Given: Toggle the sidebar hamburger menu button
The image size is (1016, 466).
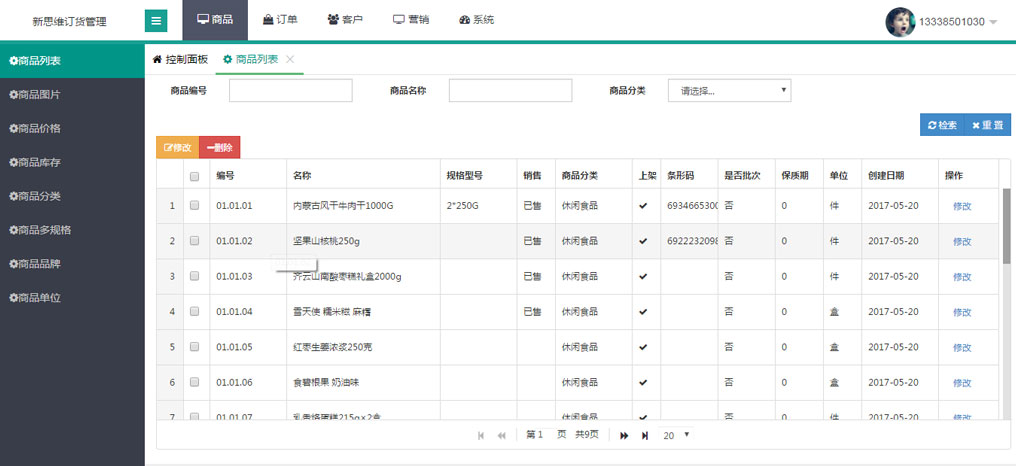Looking at the screenshot, I should [156, 21].
